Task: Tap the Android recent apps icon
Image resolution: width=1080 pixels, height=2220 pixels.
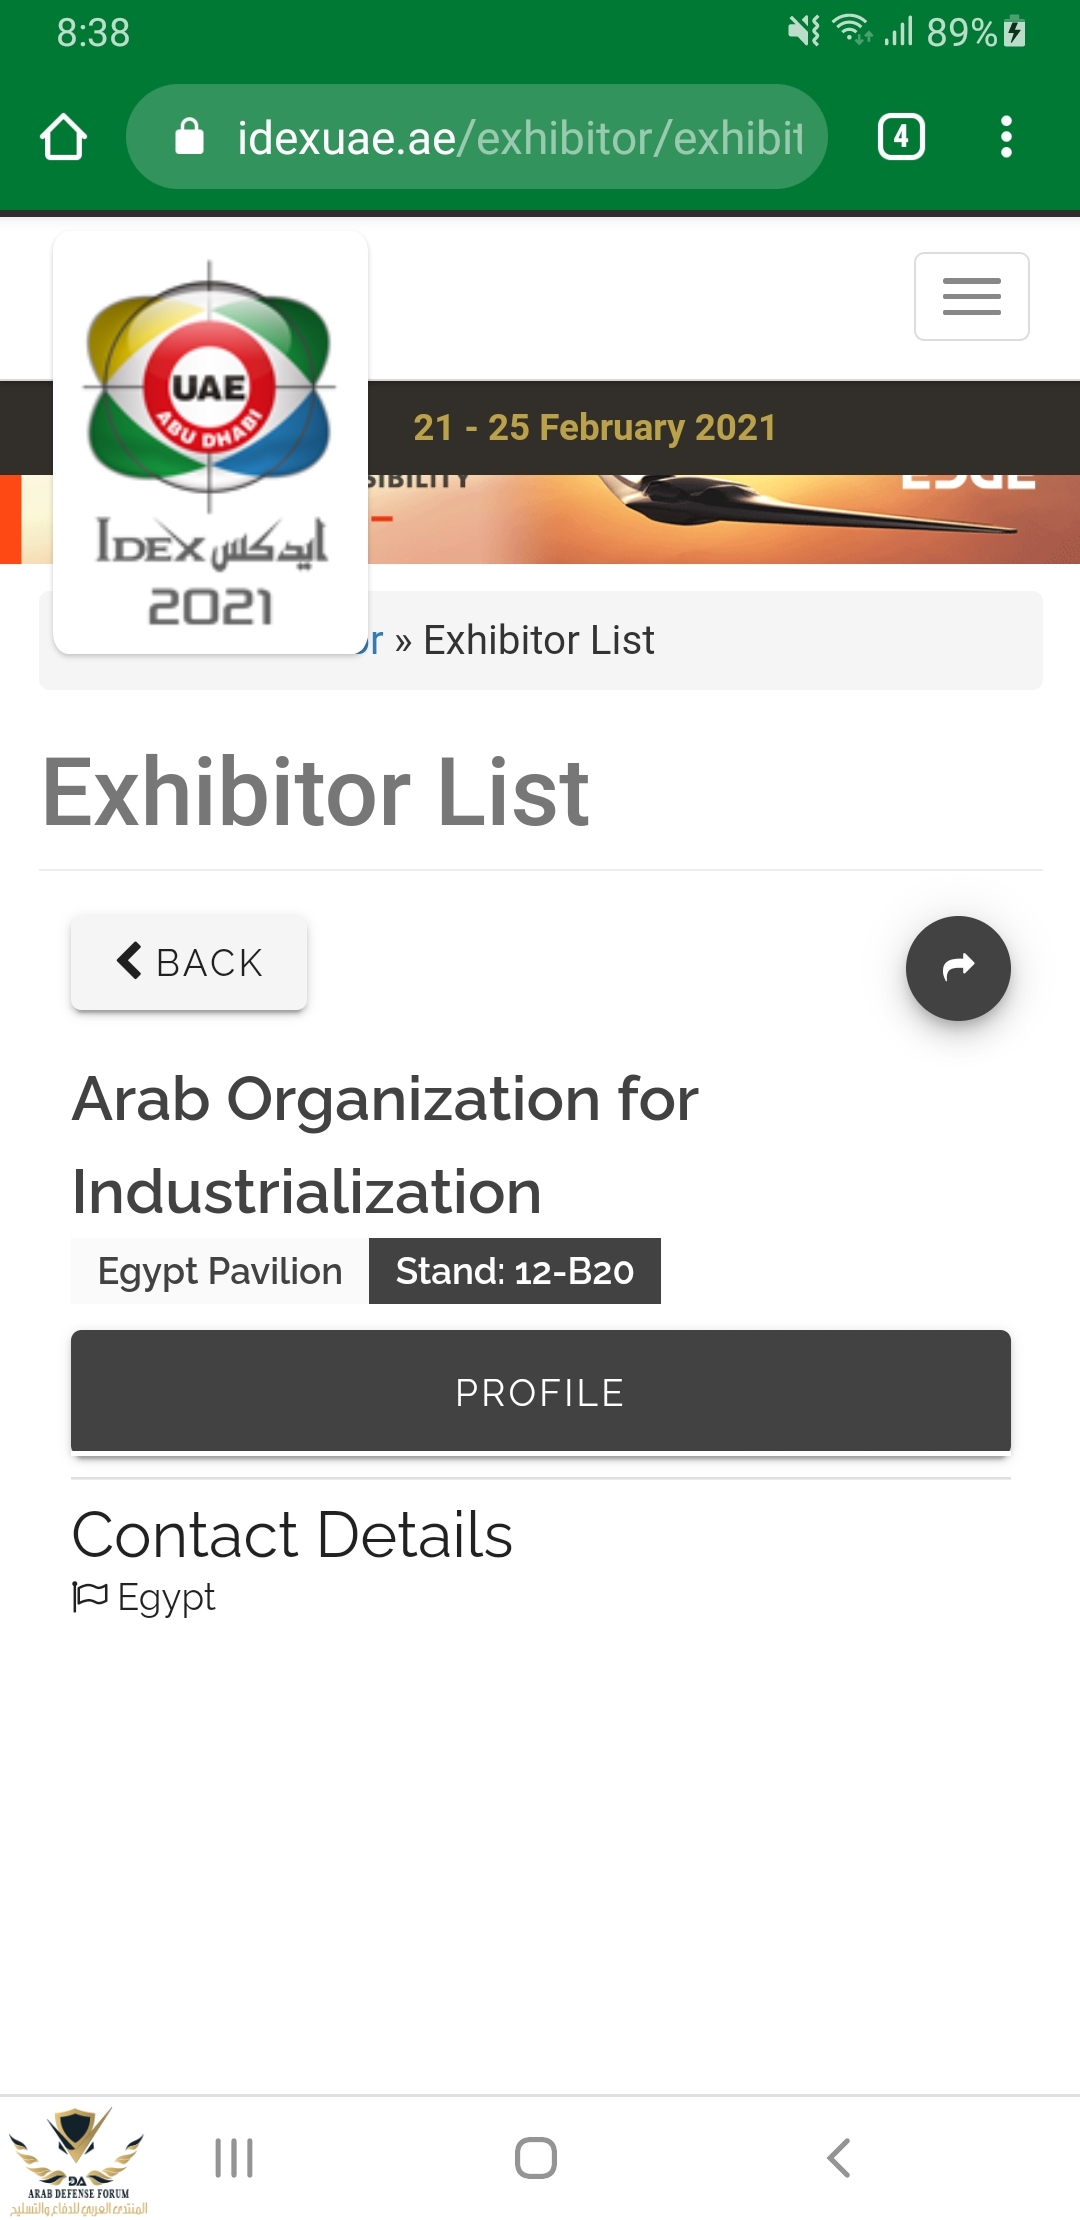Action: point(234,2158)
